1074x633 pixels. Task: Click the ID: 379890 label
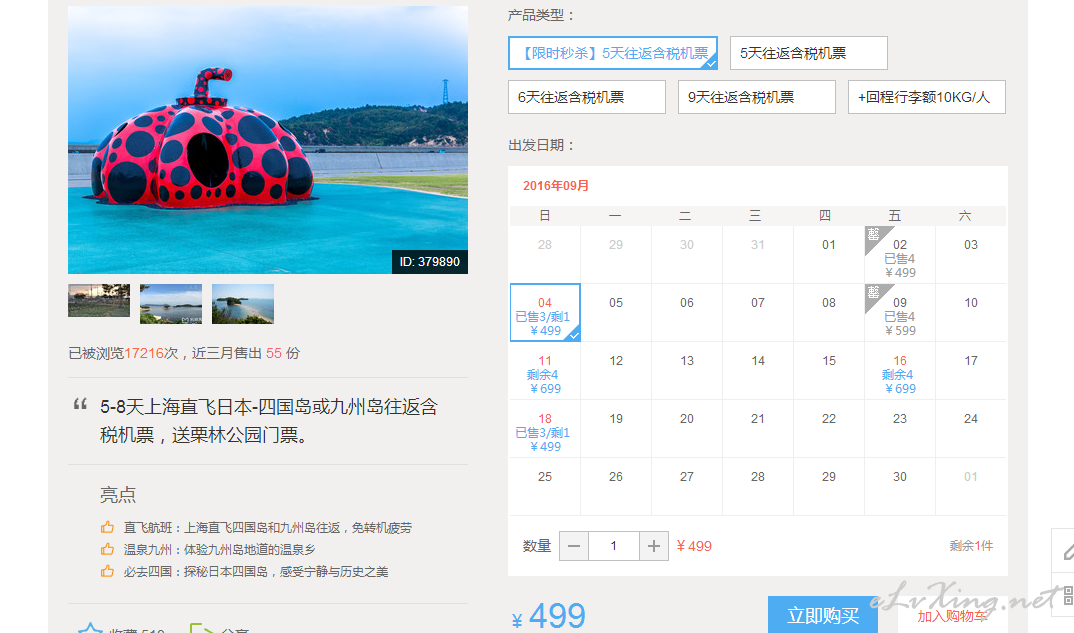click(429, 262)
